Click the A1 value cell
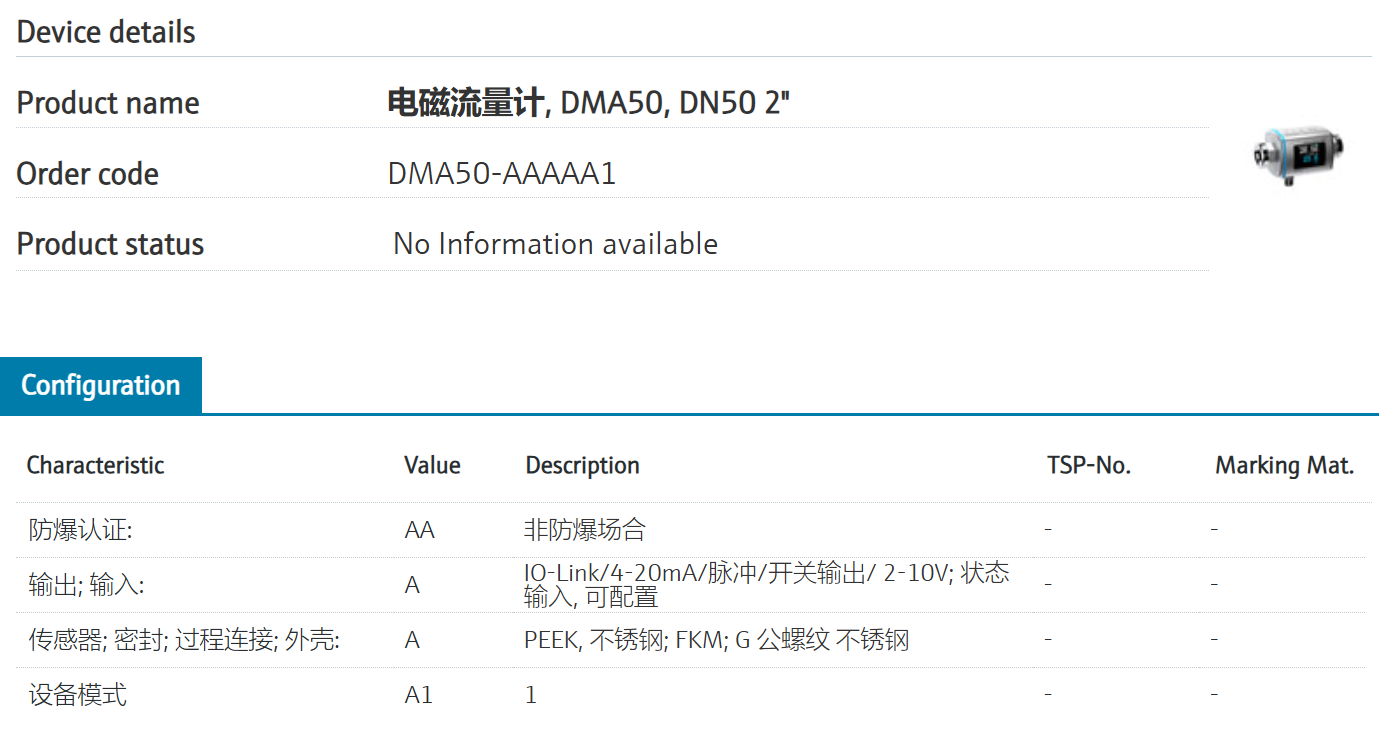1379x733 pixels. coord(418,695)
